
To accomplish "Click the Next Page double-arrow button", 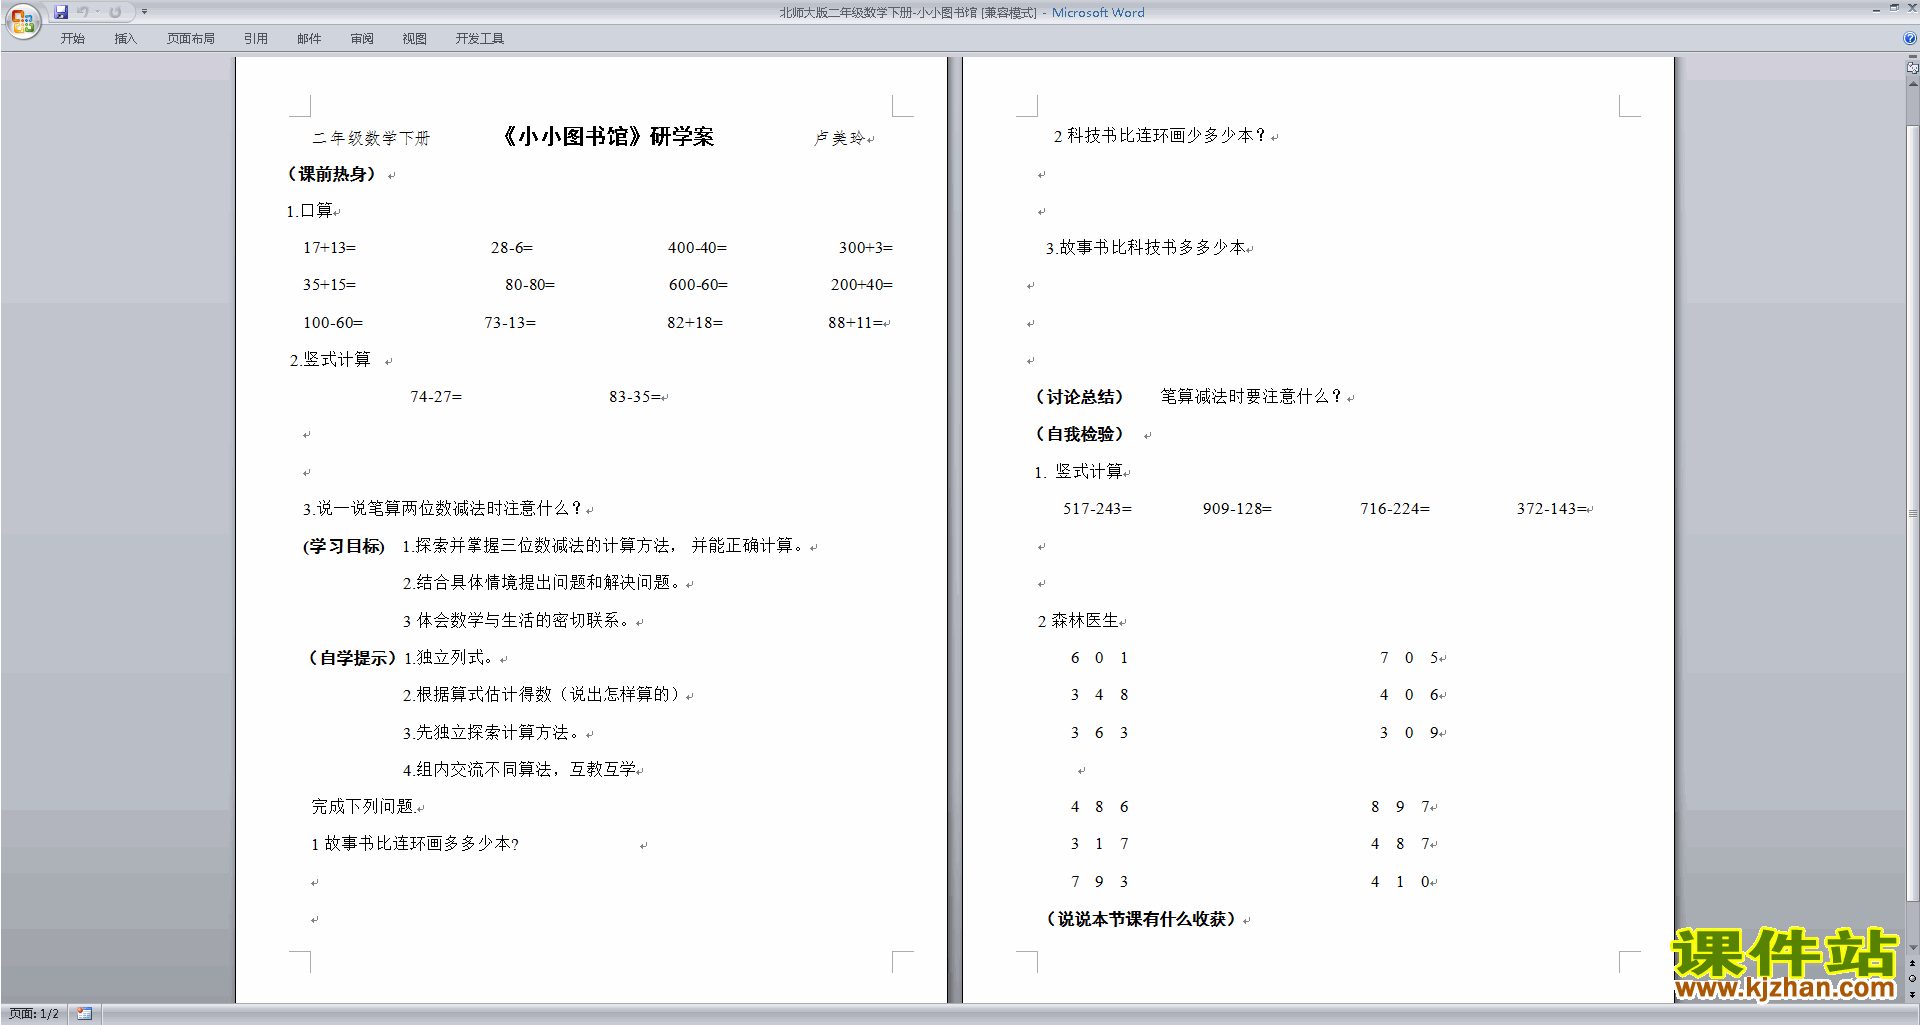I will tap(1912, 994).
